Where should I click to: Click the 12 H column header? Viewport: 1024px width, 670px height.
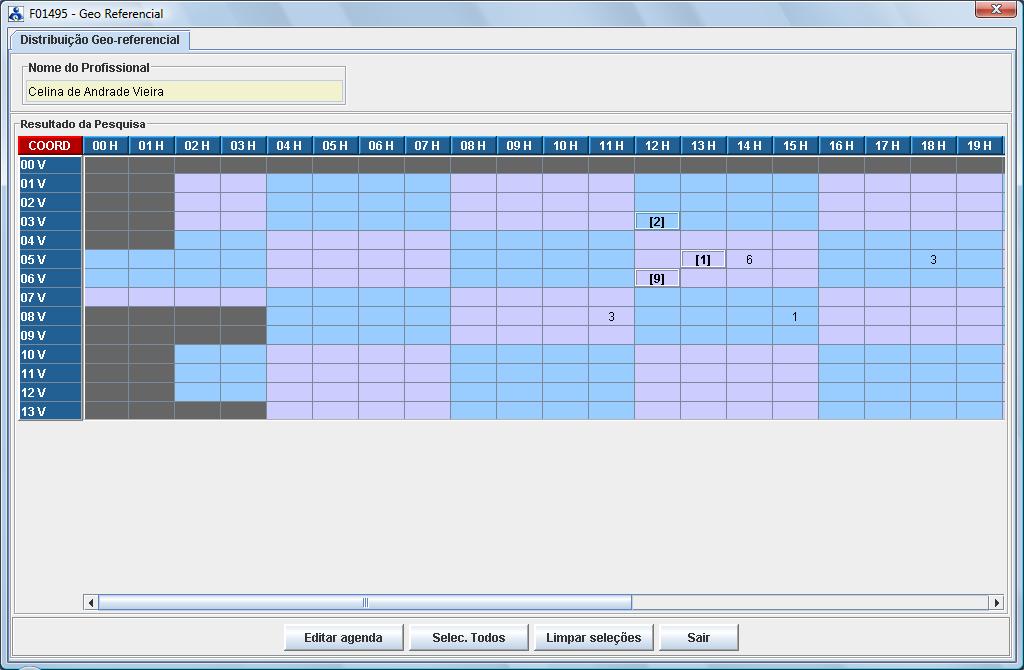tap(657, 146)
